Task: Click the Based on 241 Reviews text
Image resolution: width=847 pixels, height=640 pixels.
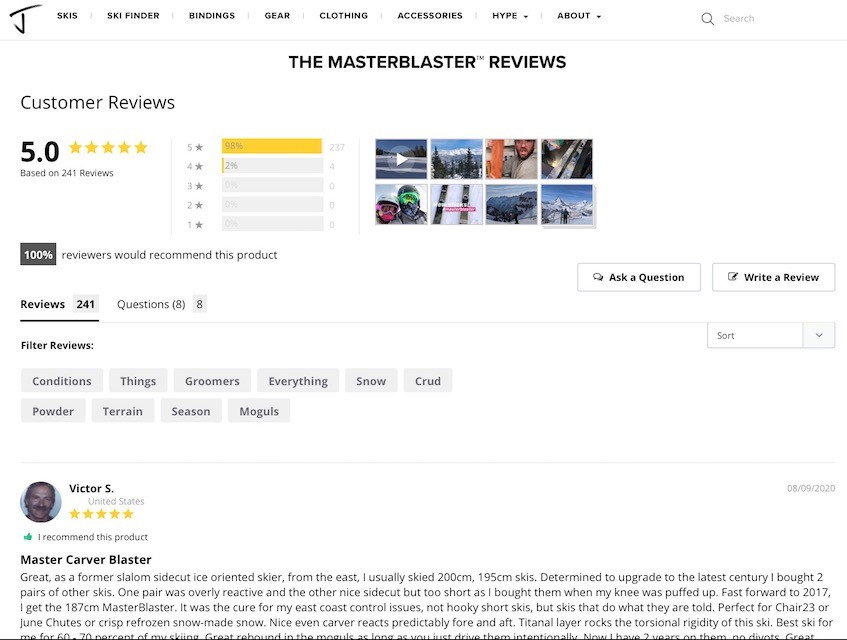Action: coord(67,173)
